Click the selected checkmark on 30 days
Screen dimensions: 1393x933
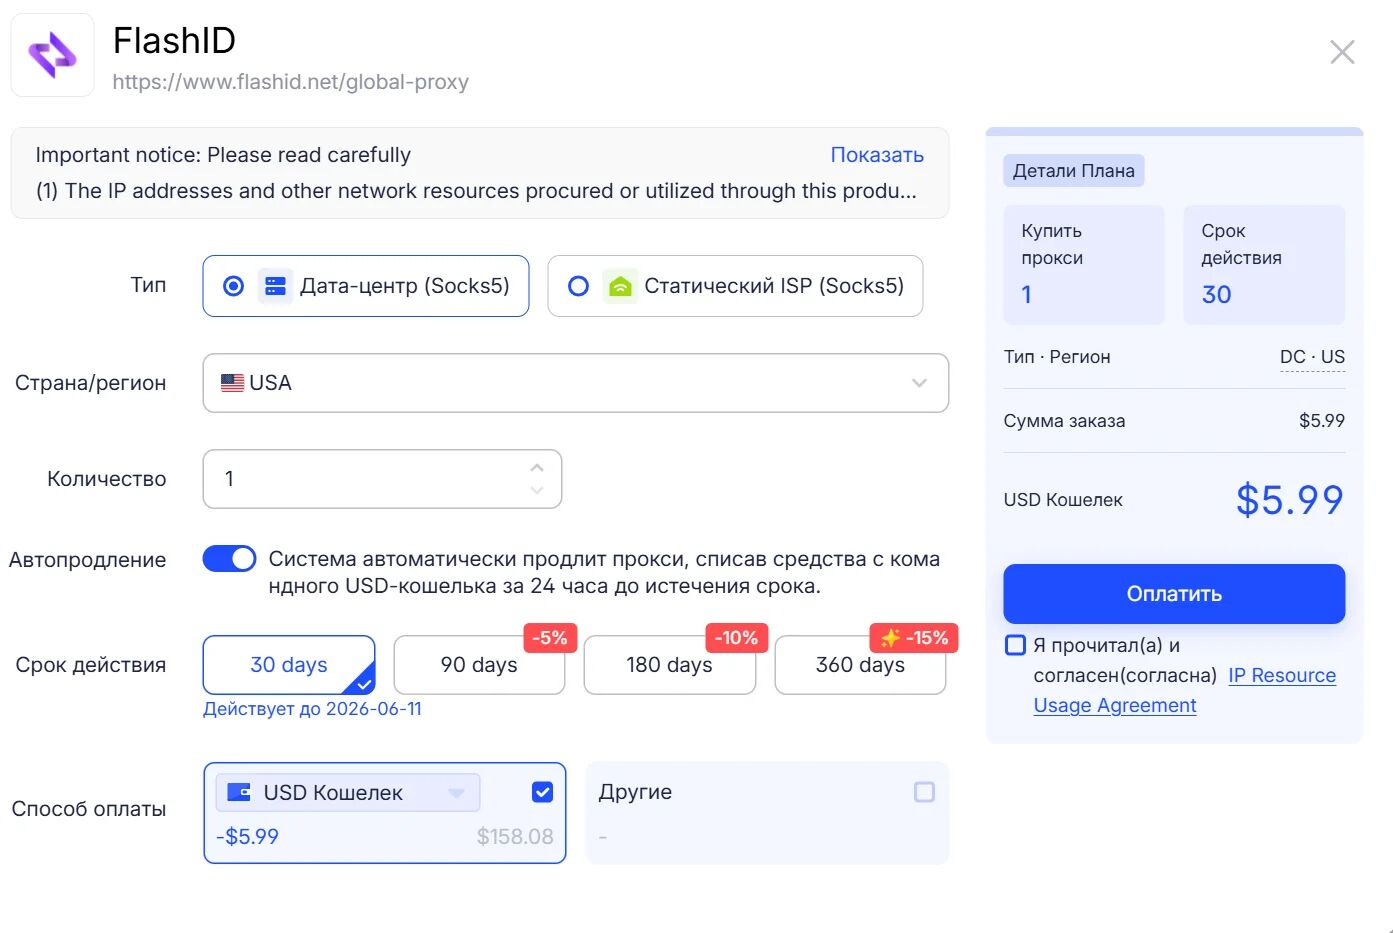tap(363, 684)
